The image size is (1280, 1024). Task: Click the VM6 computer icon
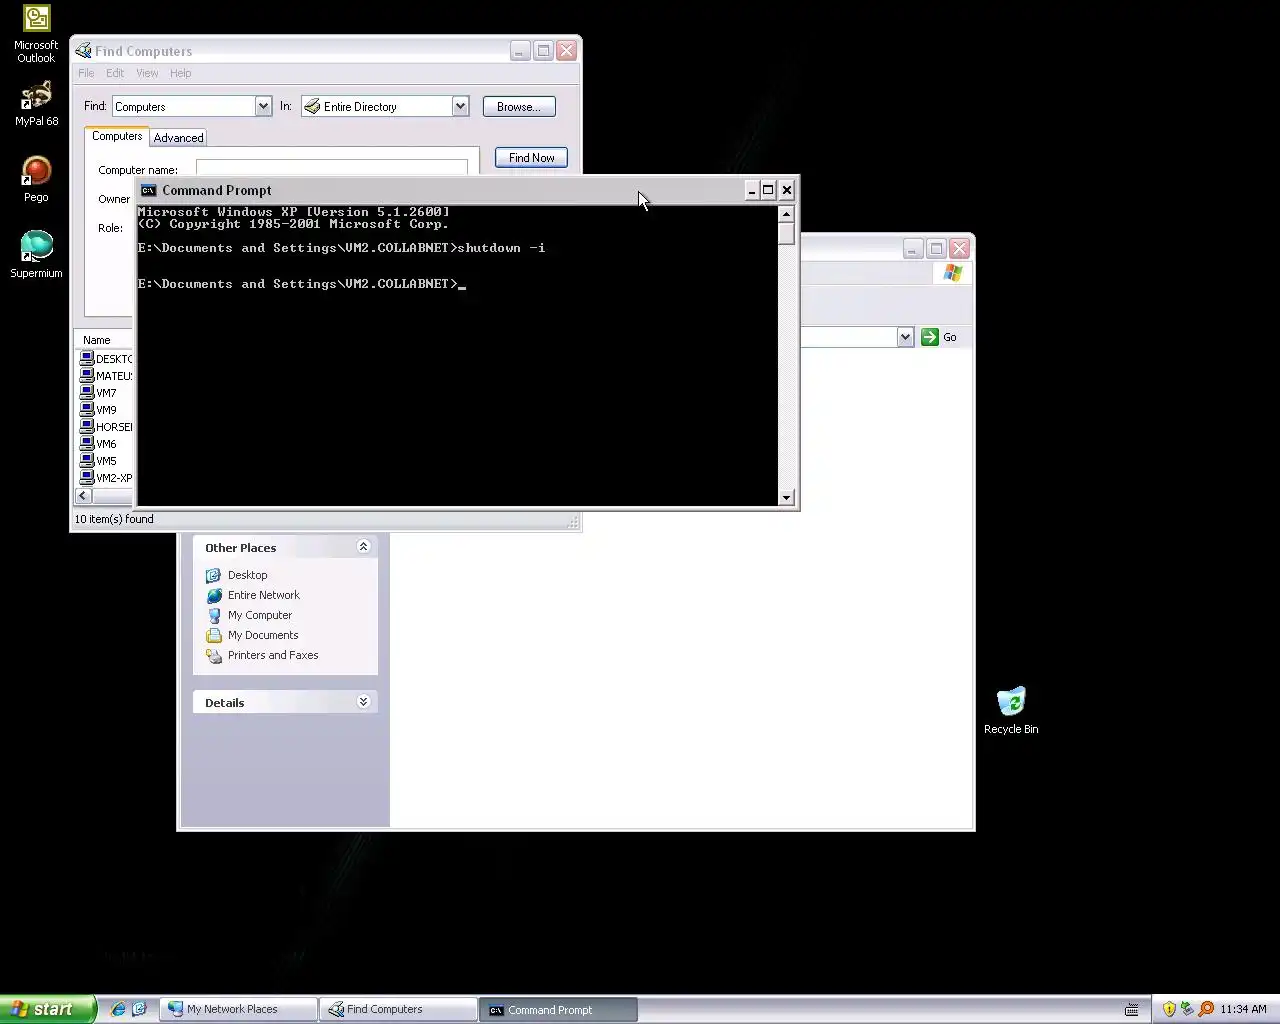pyautogui.click(x=87, y=443)
